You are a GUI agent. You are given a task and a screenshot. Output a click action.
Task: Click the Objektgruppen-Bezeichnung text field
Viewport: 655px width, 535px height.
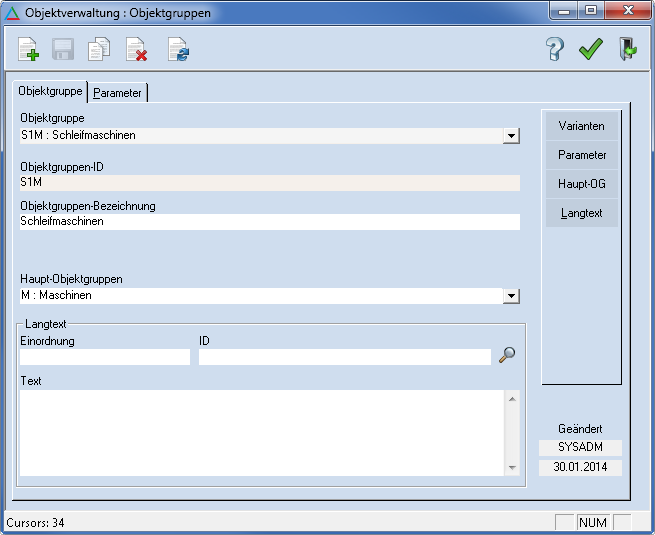pos(269,222)
